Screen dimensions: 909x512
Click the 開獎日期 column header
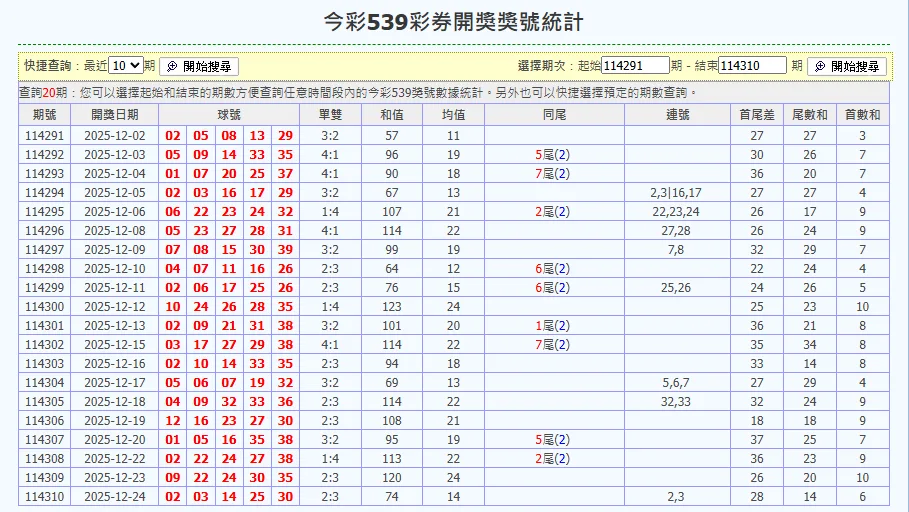[114, 115]
